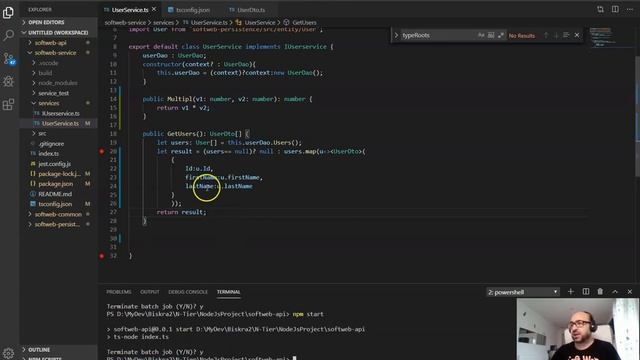Toggle Use Regular Expression in find widget

pyautogui.click(x=500, y=36)
